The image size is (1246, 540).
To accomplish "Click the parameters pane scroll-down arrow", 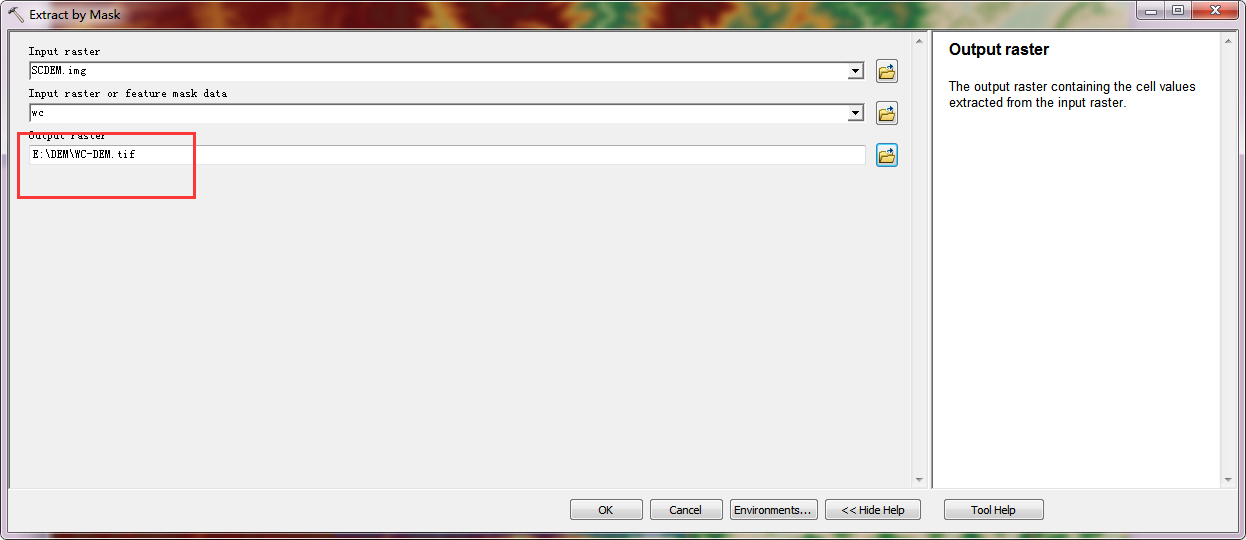I will tap(919, 480).
